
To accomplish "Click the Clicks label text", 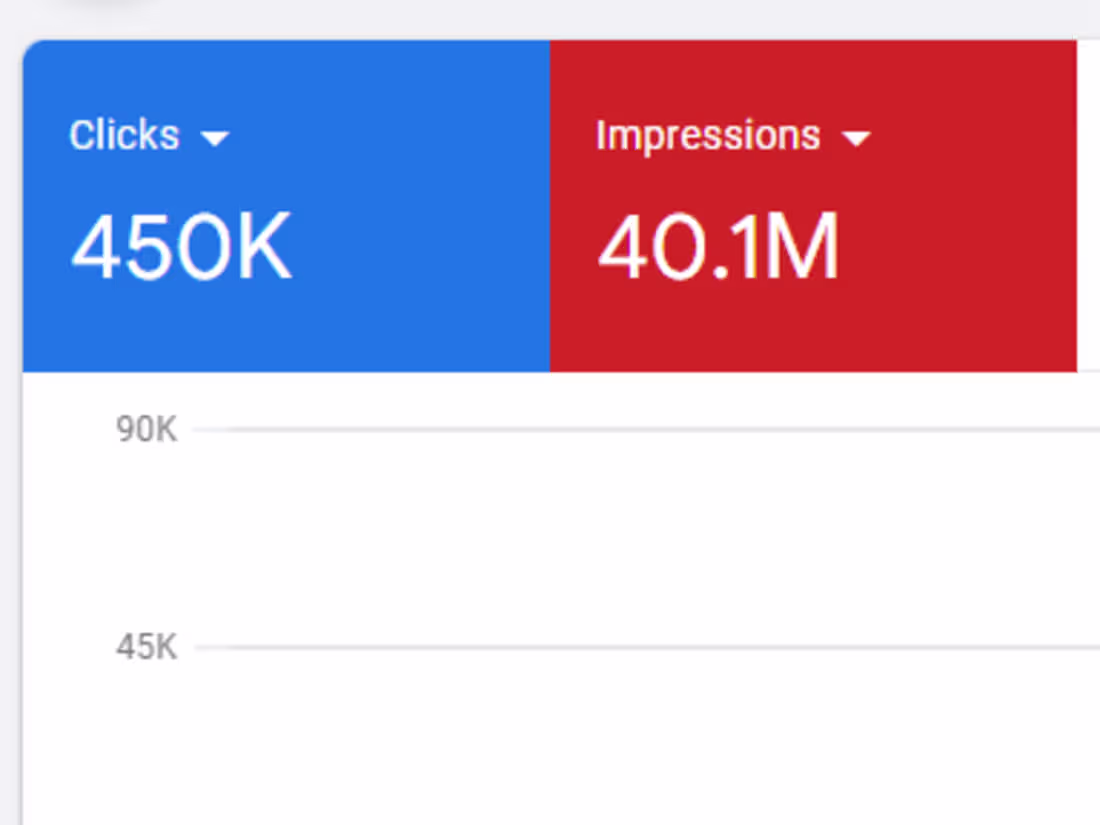I will click(x=124, y=136).
